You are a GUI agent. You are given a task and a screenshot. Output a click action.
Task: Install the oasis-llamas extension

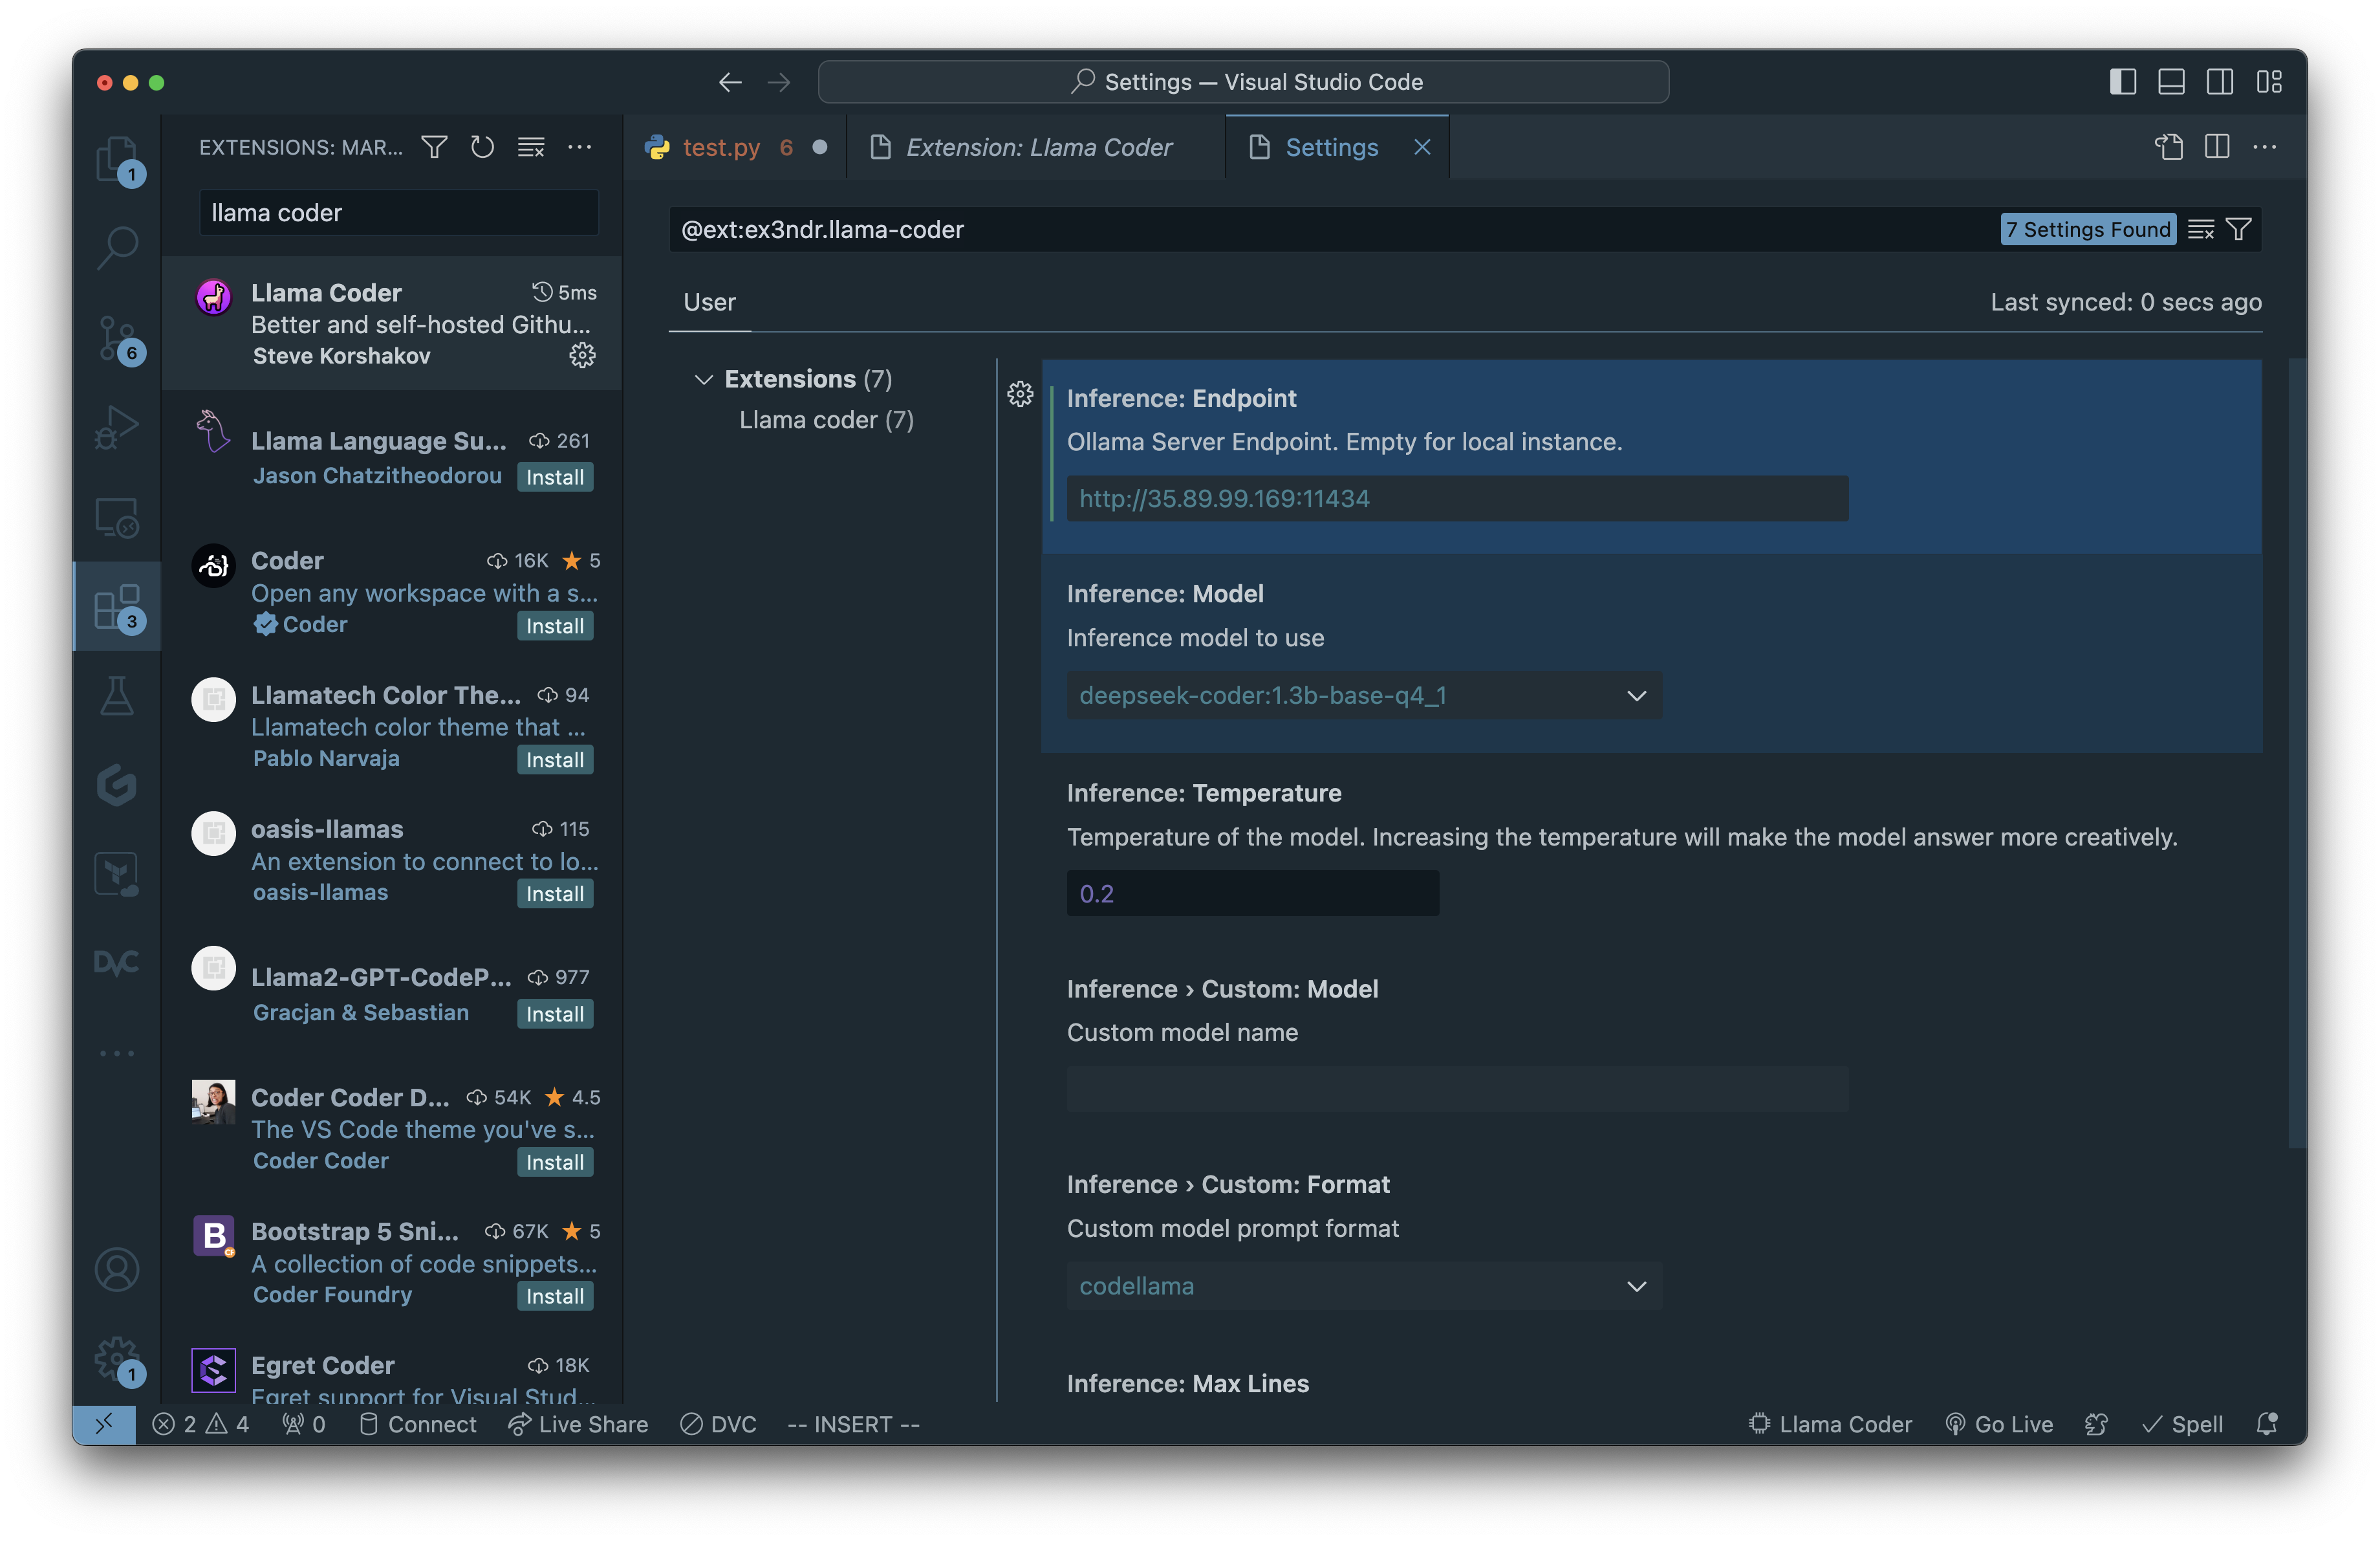(x=555, y=894)
